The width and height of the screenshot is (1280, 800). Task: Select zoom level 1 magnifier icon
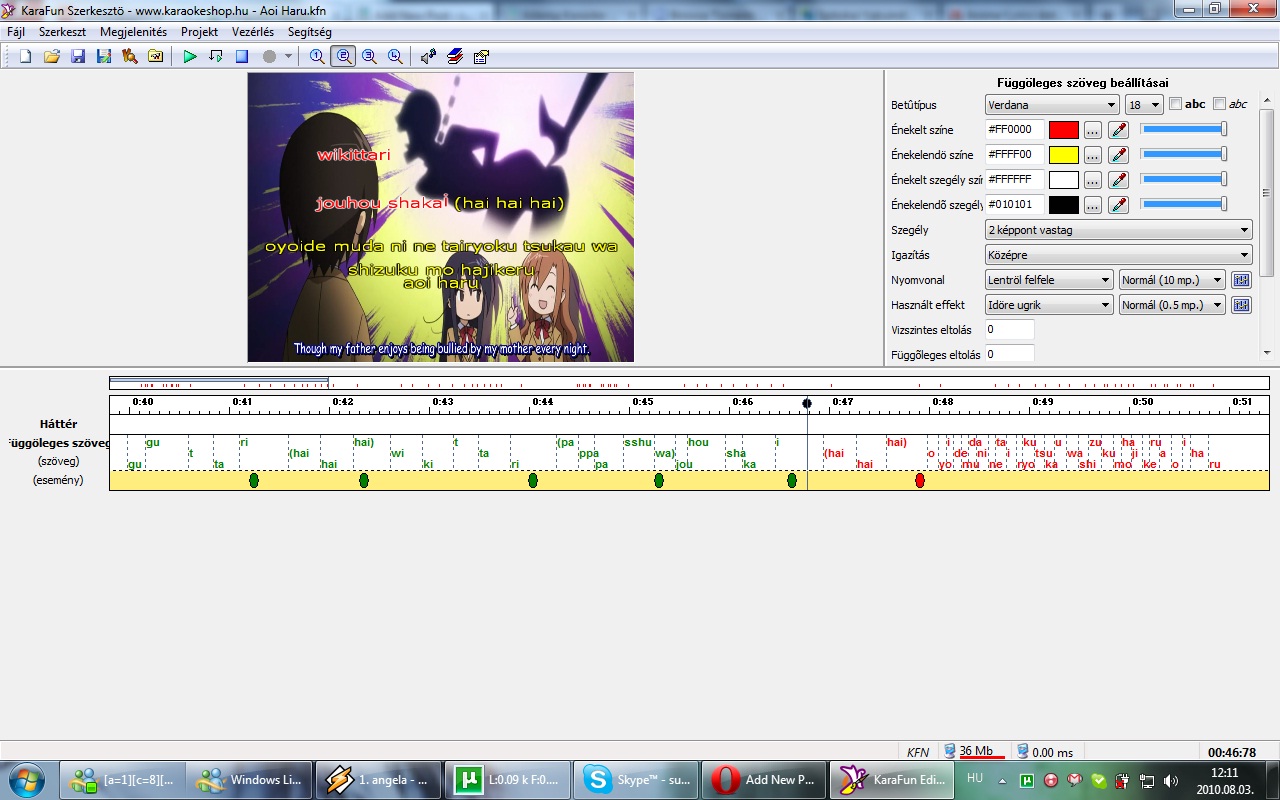pos(317,57)
